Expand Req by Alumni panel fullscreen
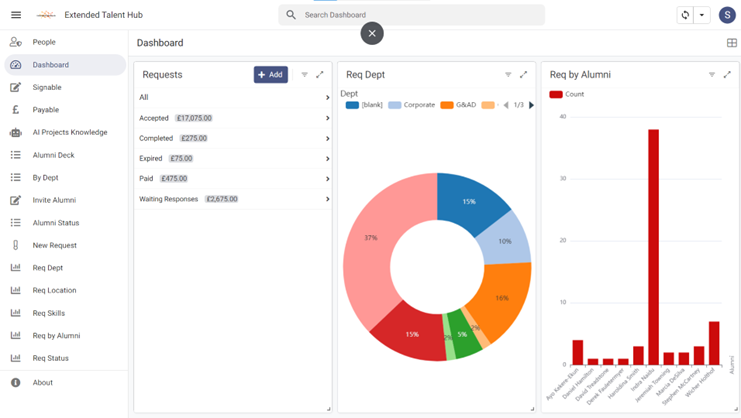This screenshot has width=741, height=418. [x=727, y=75]
